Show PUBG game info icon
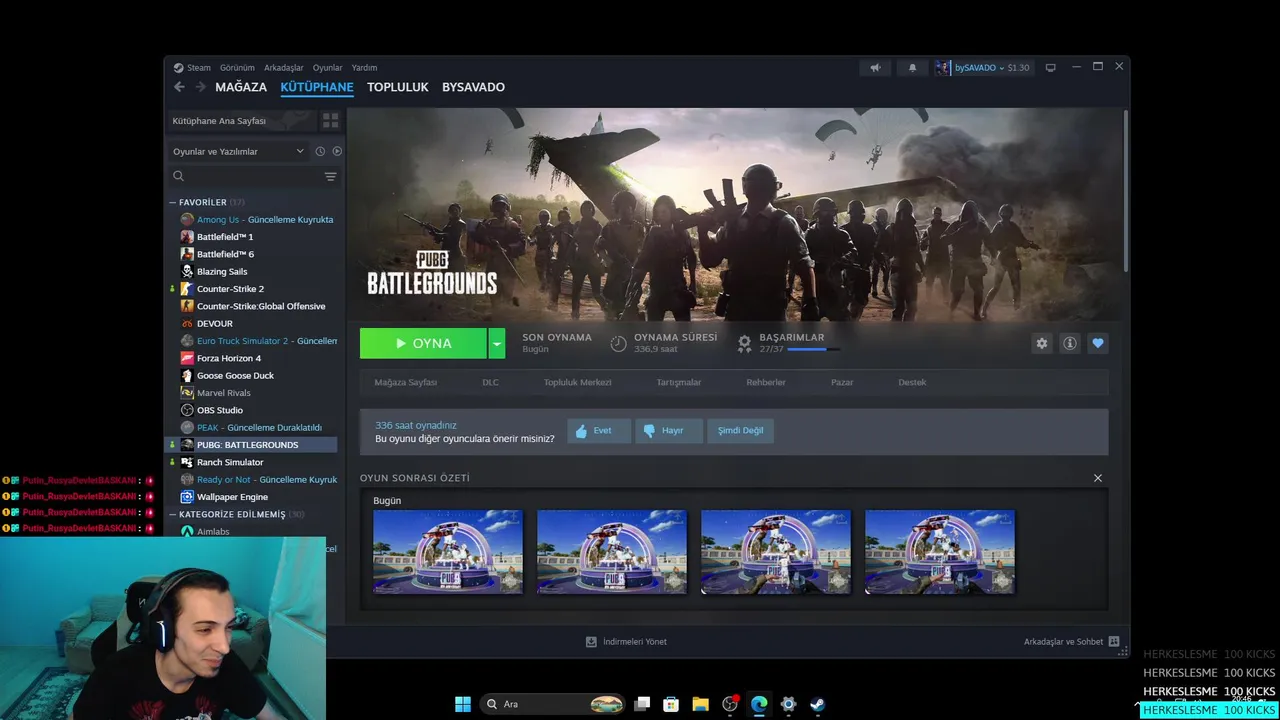The height and width of the screenshot is (720, 1280). pyautogui.click(x=1070, y=343)
